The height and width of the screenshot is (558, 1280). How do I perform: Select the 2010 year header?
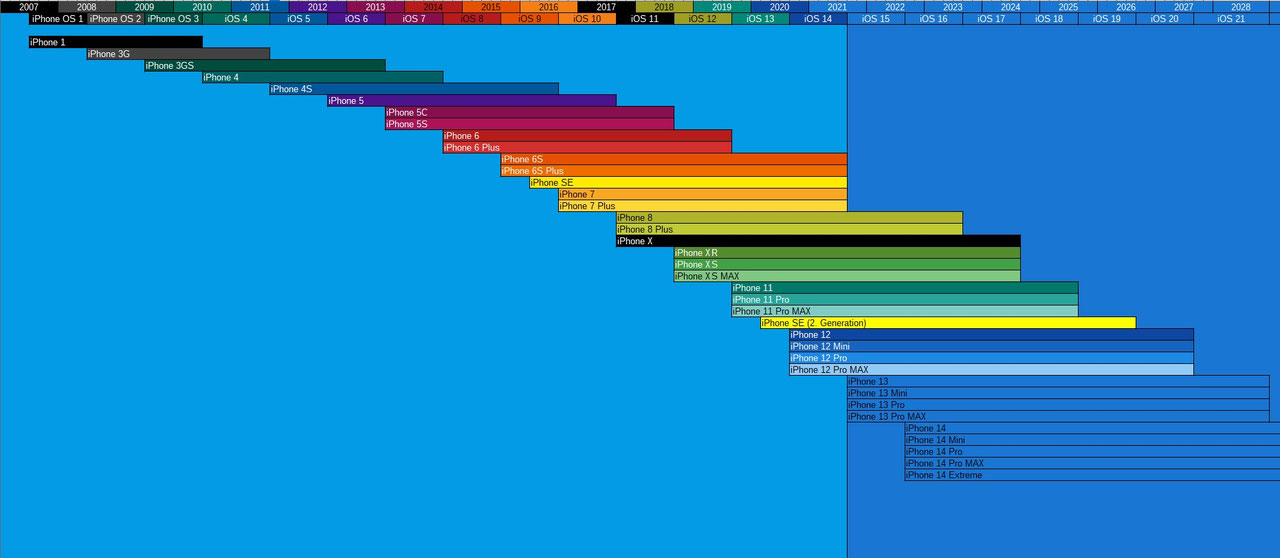point(202,6)
